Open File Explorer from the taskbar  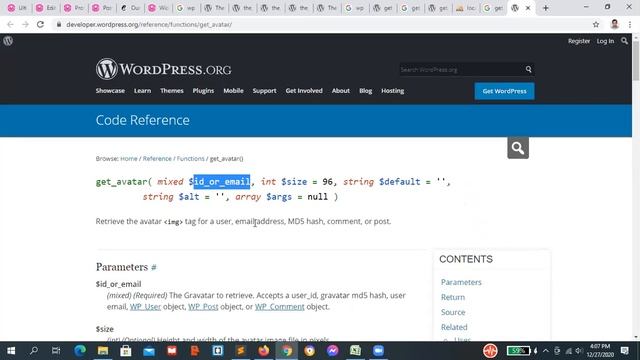click(103, 351)
